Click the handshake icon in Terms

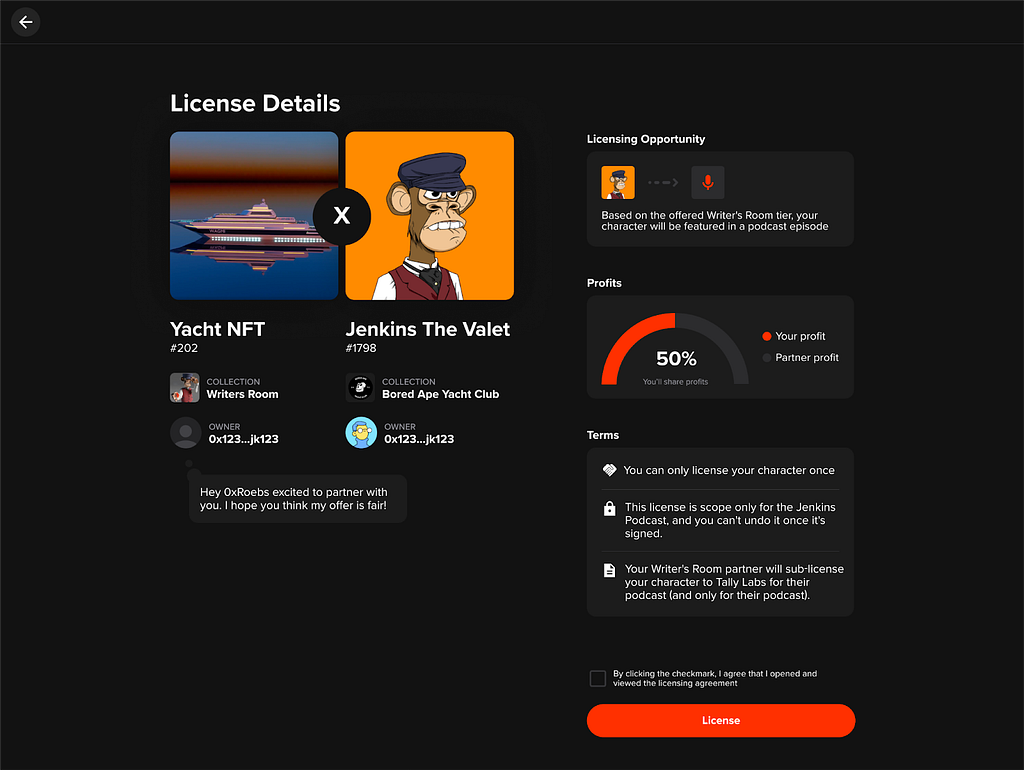pos(609,470)
